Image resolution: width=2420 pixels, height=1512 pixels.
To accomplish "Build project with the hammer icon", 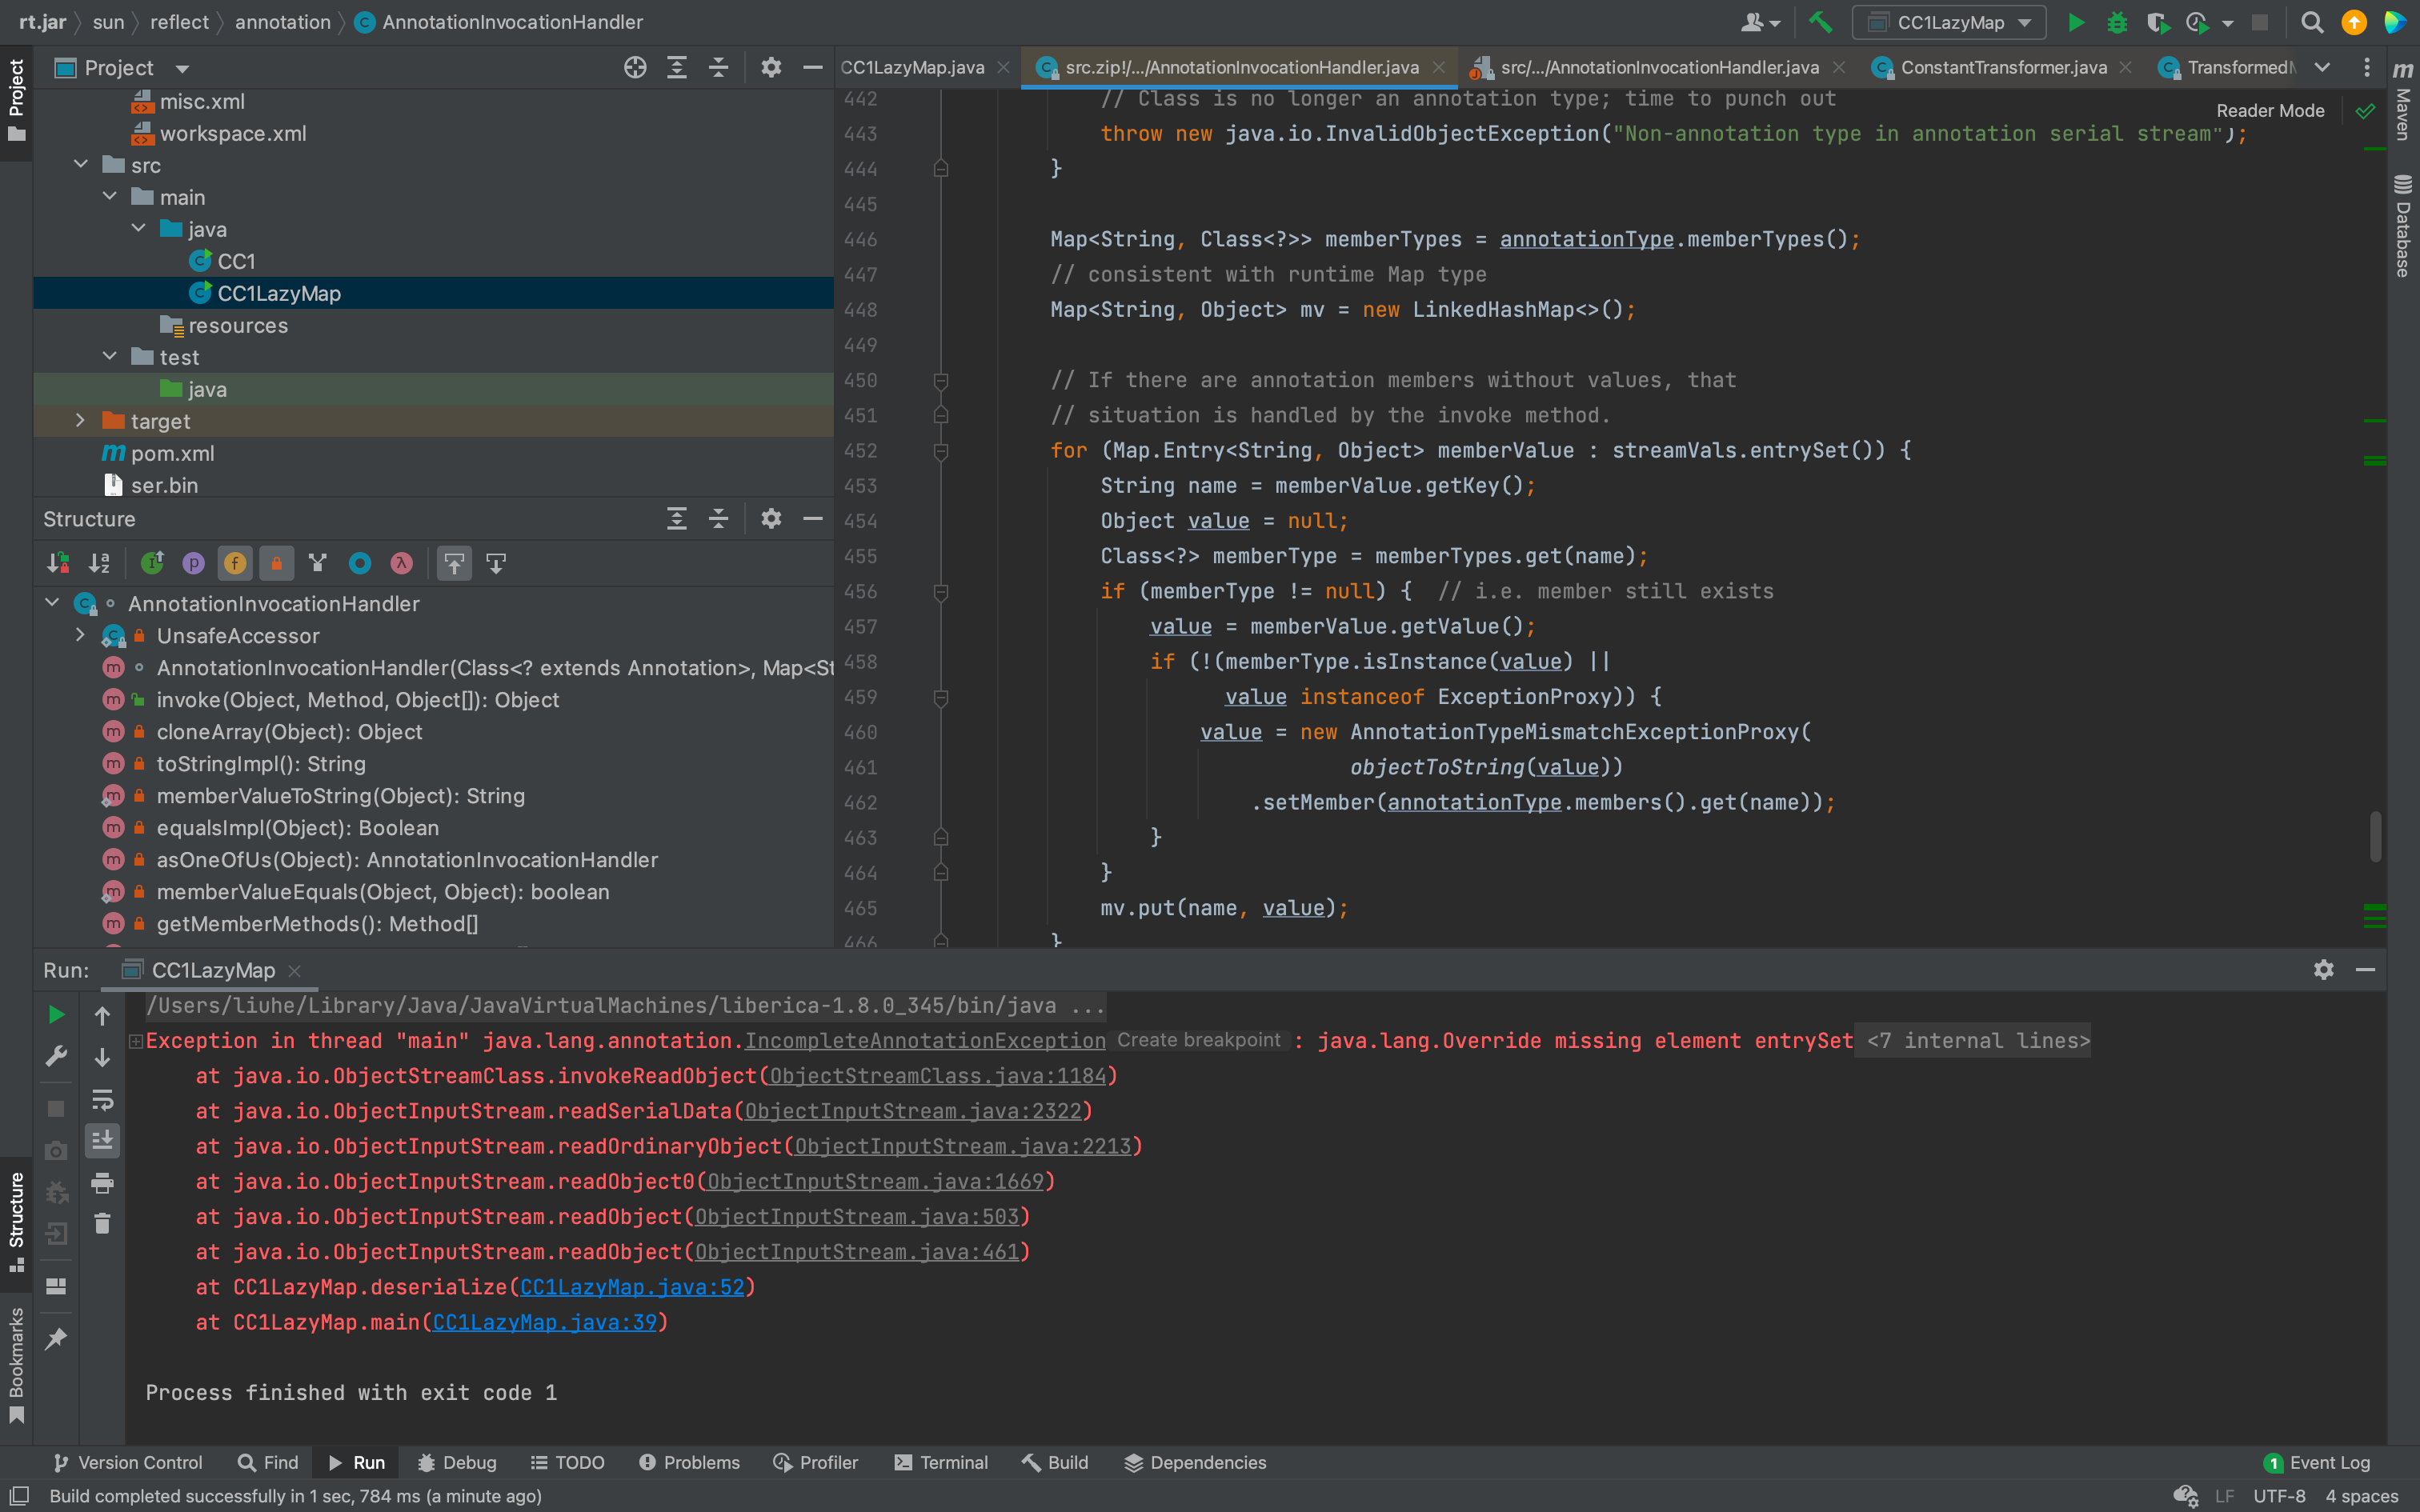I will click(x=1820, y=22).
